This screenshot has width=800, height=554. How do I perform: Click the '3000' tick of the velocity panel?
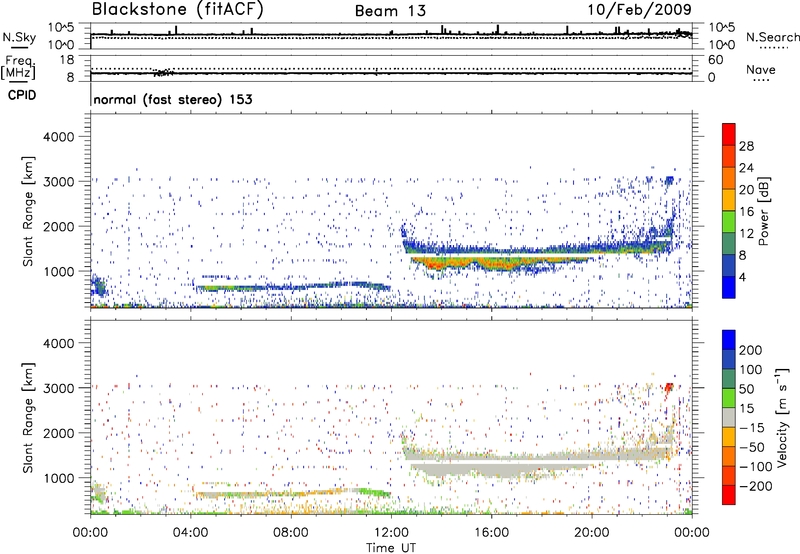click(58, 388)
